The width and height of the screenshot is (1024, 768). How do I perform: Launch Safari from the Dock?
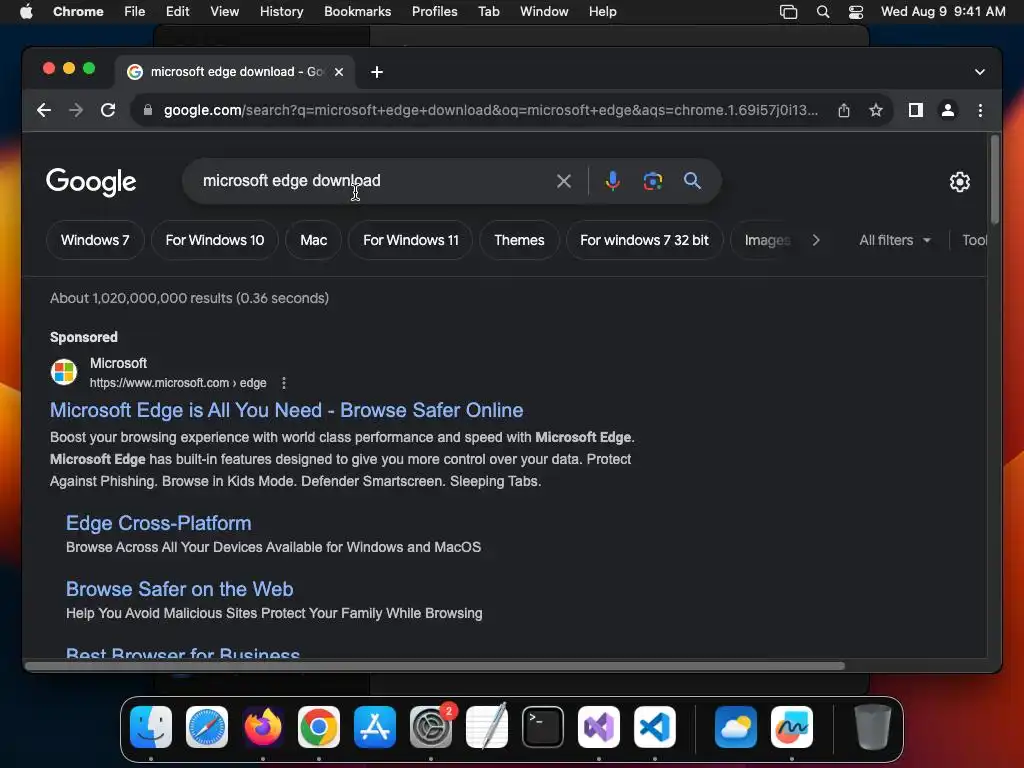(x=207, y=727)
